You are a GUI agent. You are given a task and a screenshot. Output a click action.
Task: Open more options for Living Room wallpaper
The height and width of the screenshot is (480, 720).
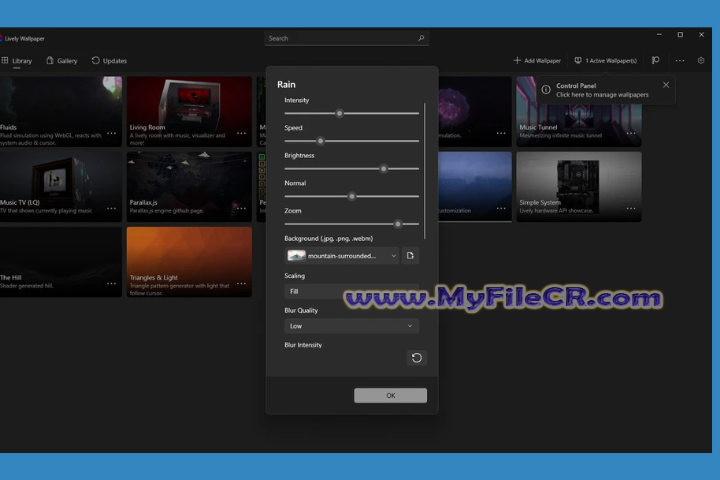pos(241,133)
